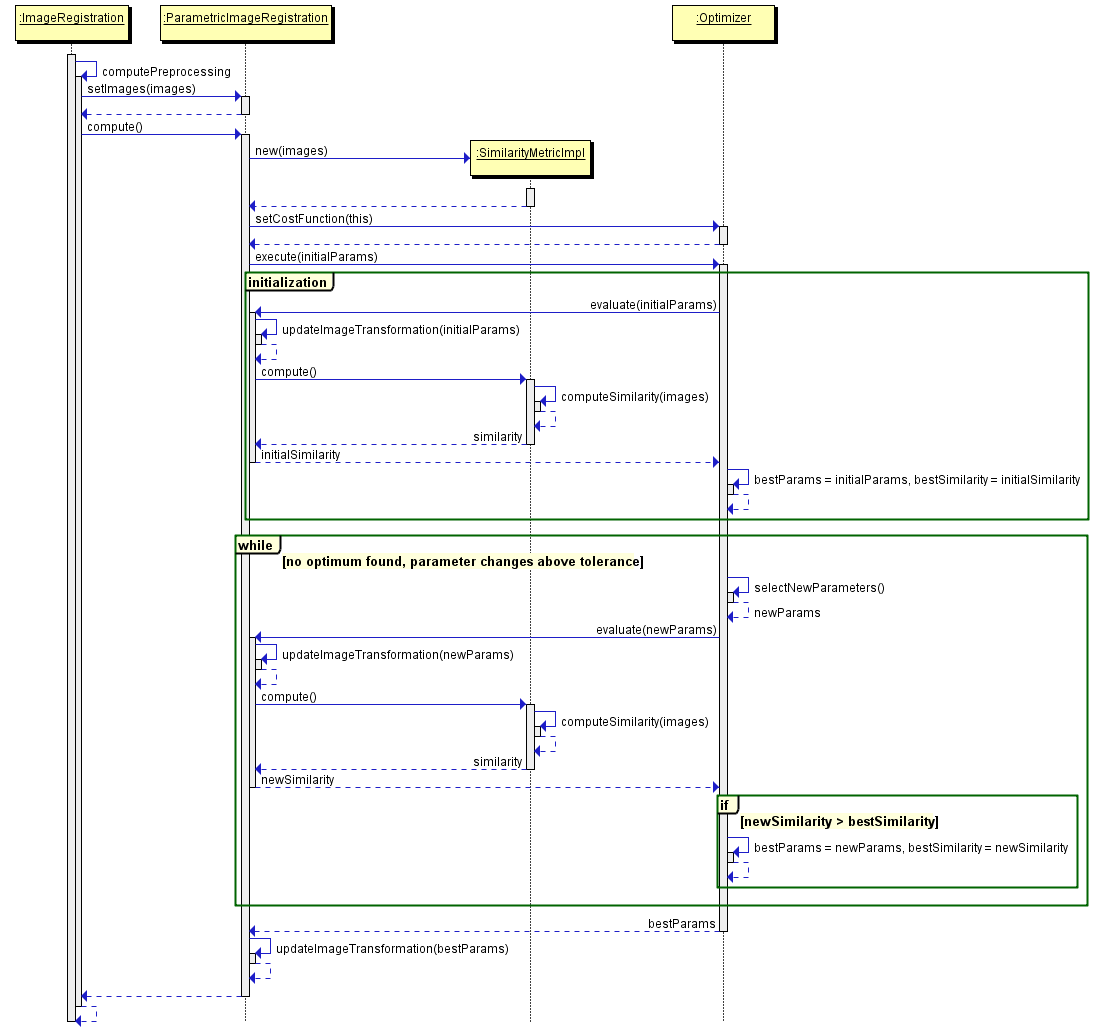Click the updateImageTransformation(initialParams) self-call label
The height and width of the screenshot is (1032, 1099).
[x=400, y=329]
